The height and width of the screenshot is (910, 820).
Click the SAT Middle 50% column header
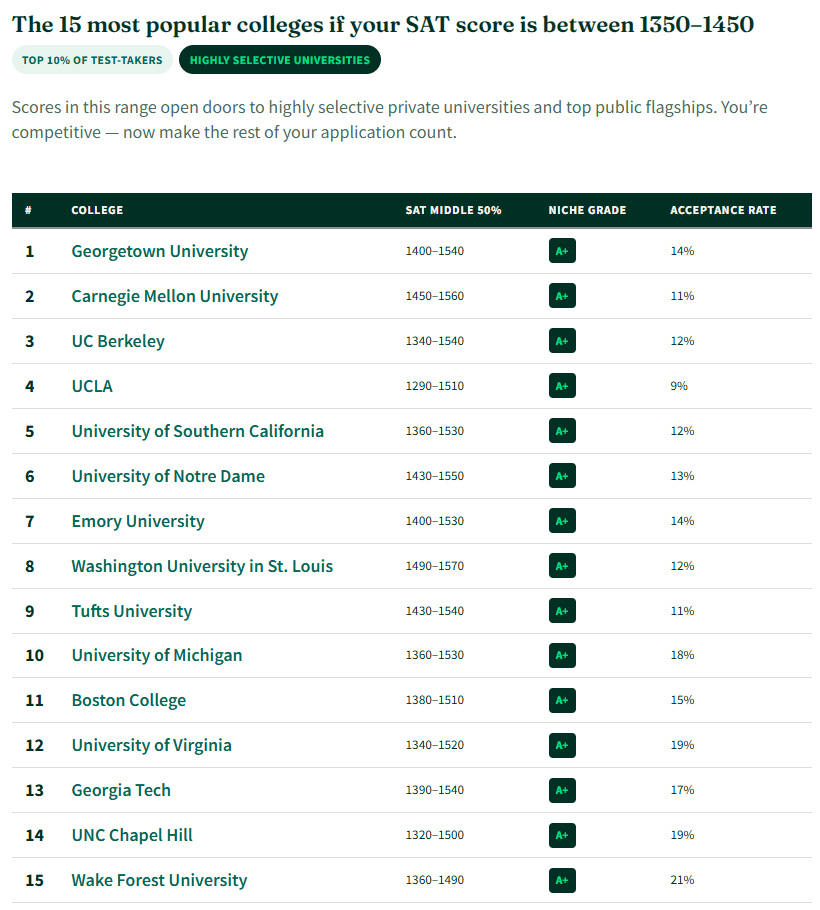[x=453, y=210]
